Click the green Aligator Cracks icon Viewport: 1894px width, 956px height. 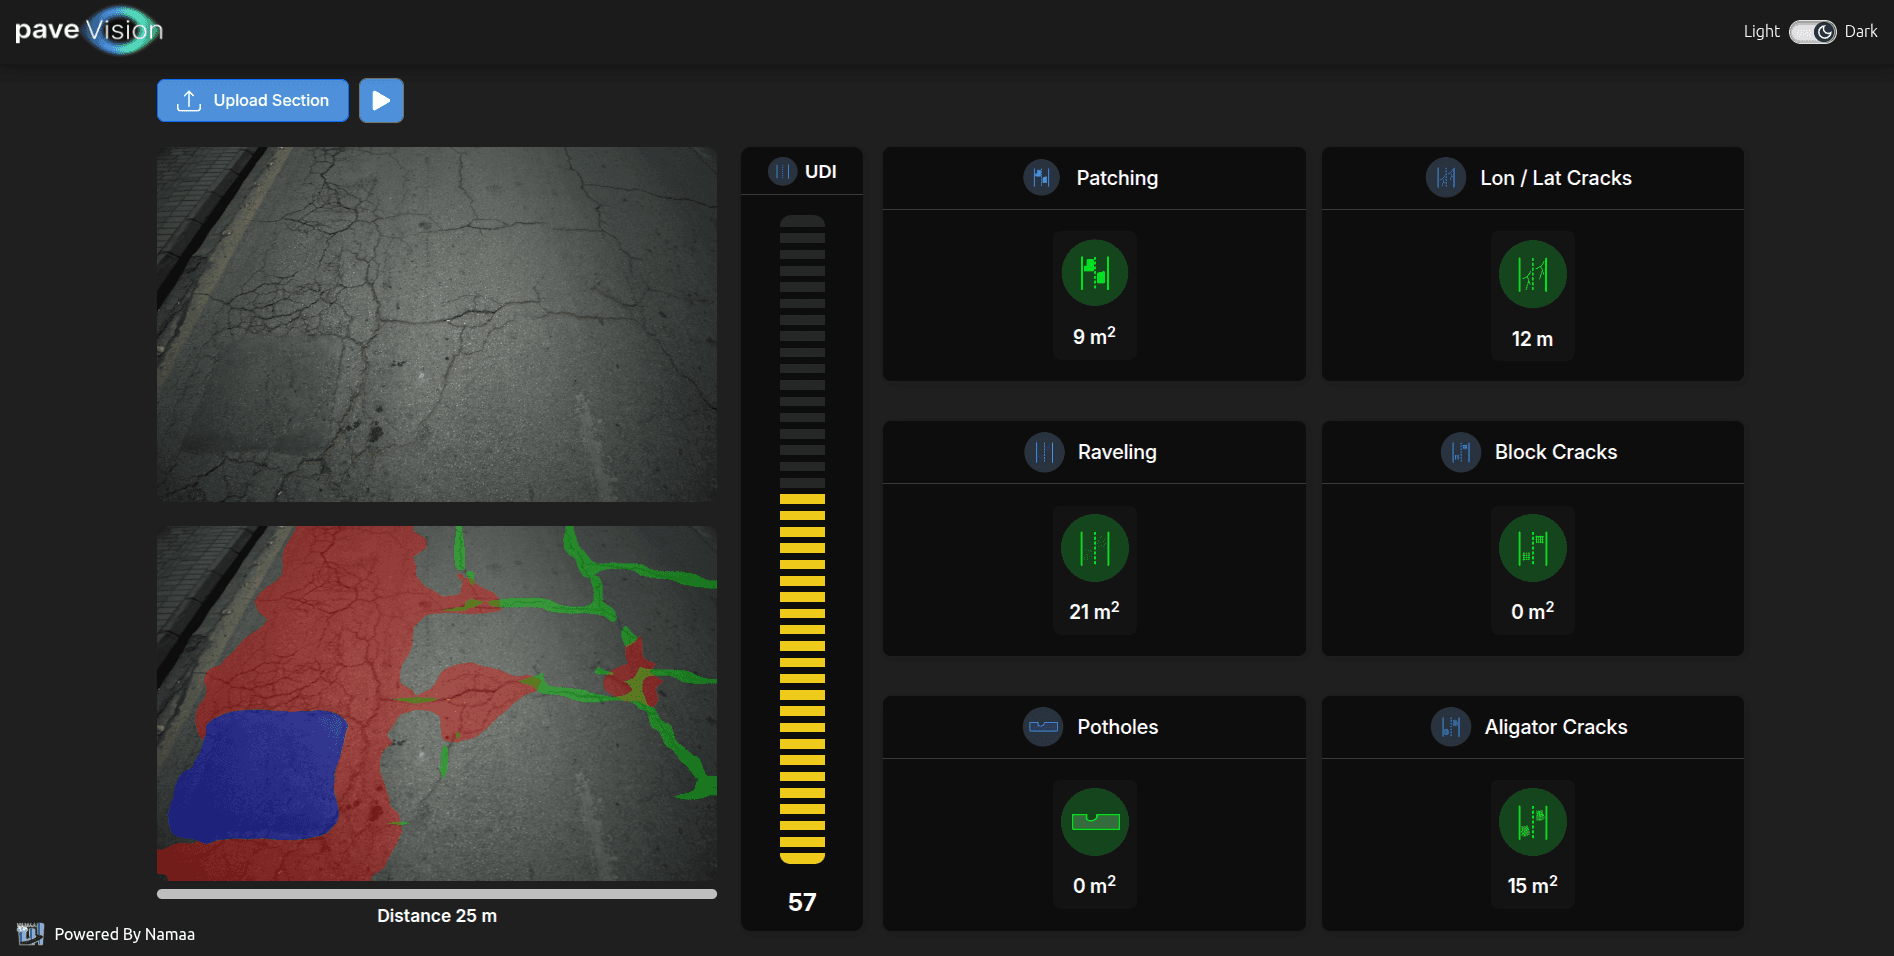tap(1532, 822)
